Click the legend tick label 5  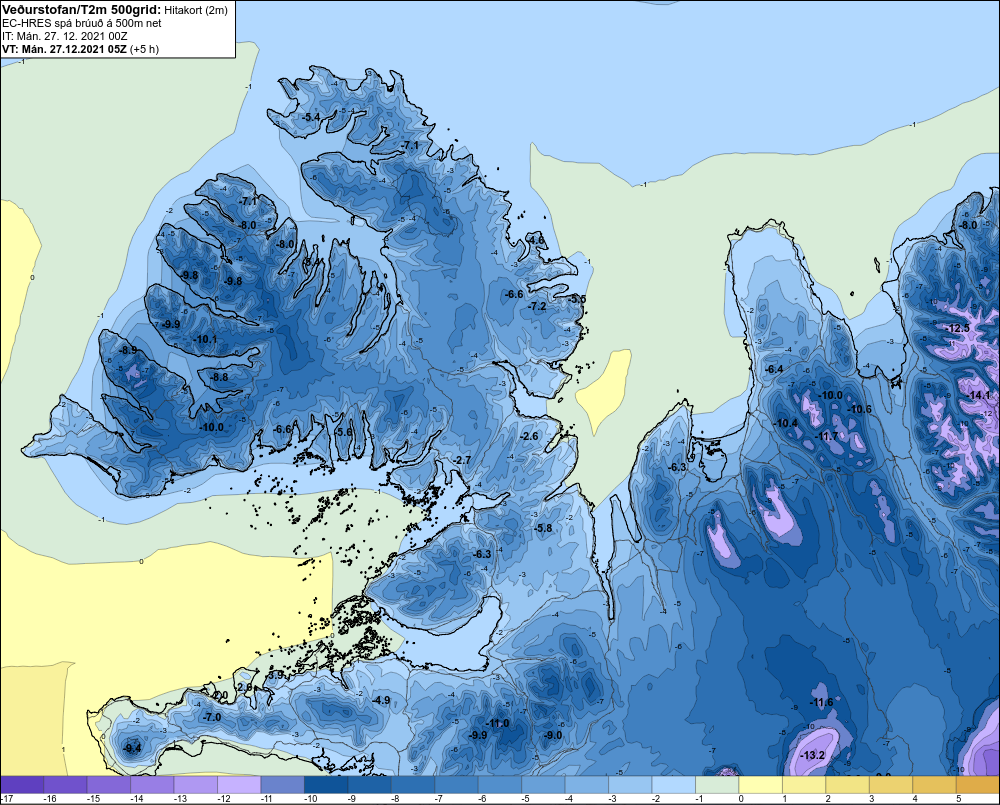pyautogui.click(x=959, y=799)
